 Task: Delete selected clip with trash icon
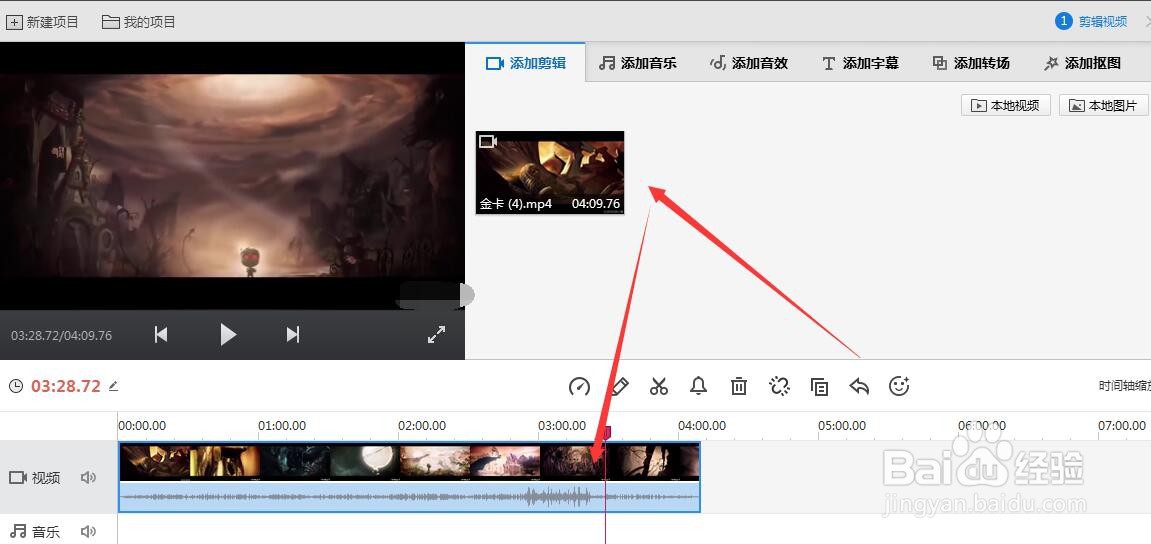[739, 386]
